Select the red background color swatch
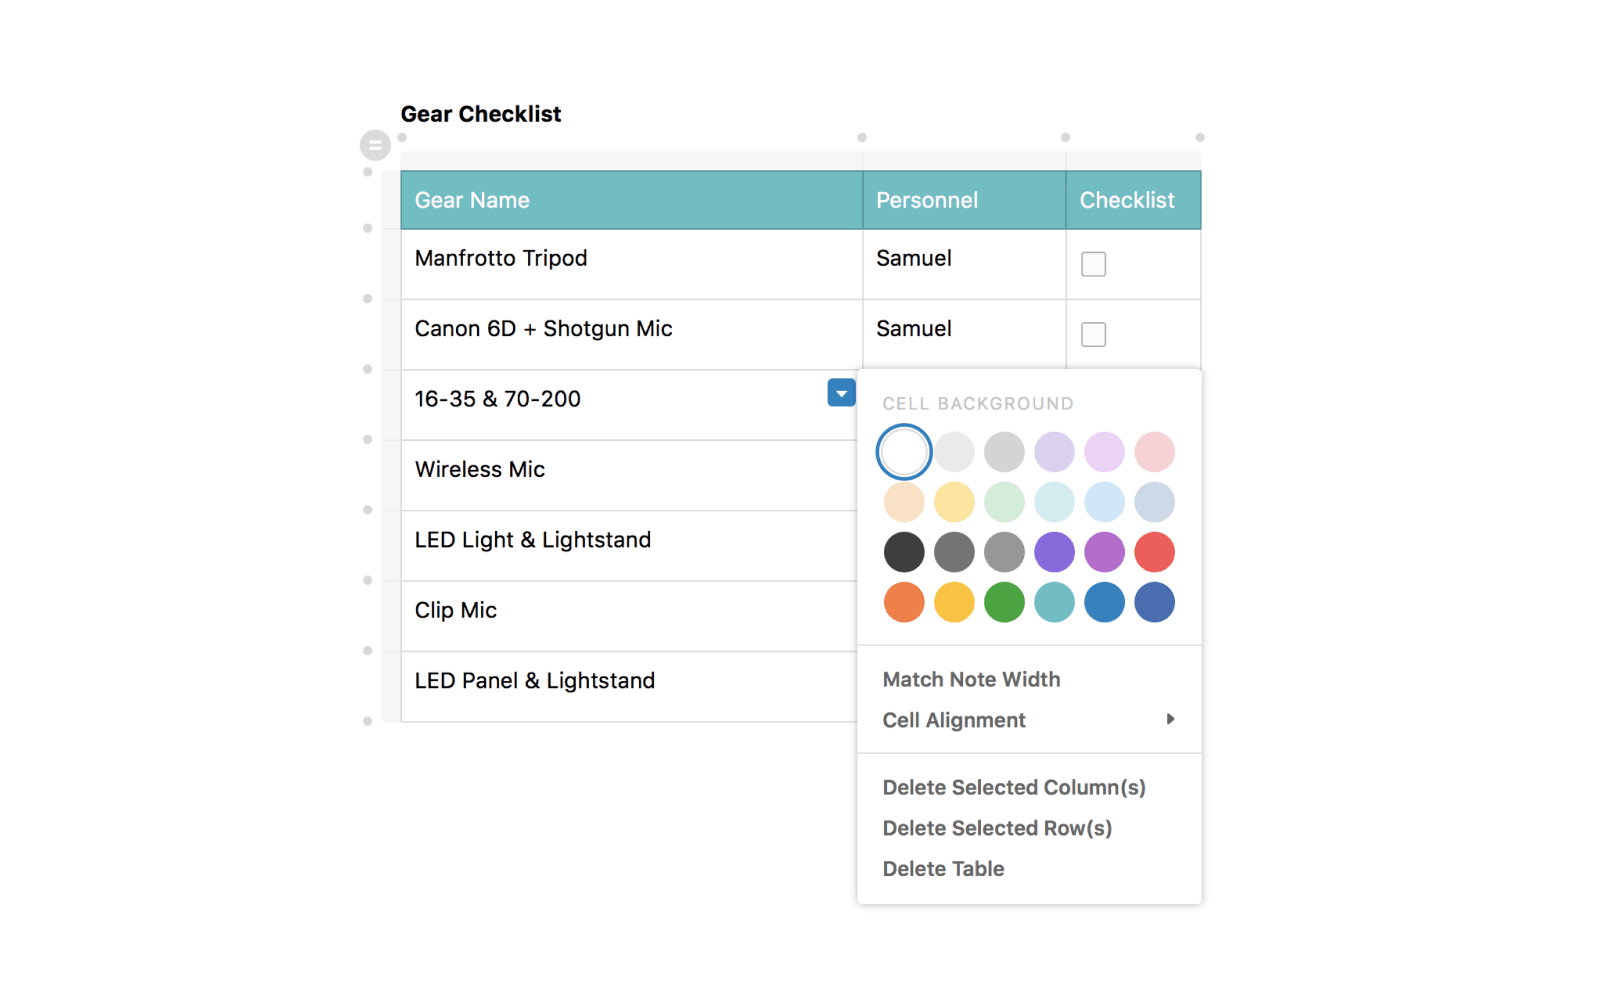 (1154, 552)
